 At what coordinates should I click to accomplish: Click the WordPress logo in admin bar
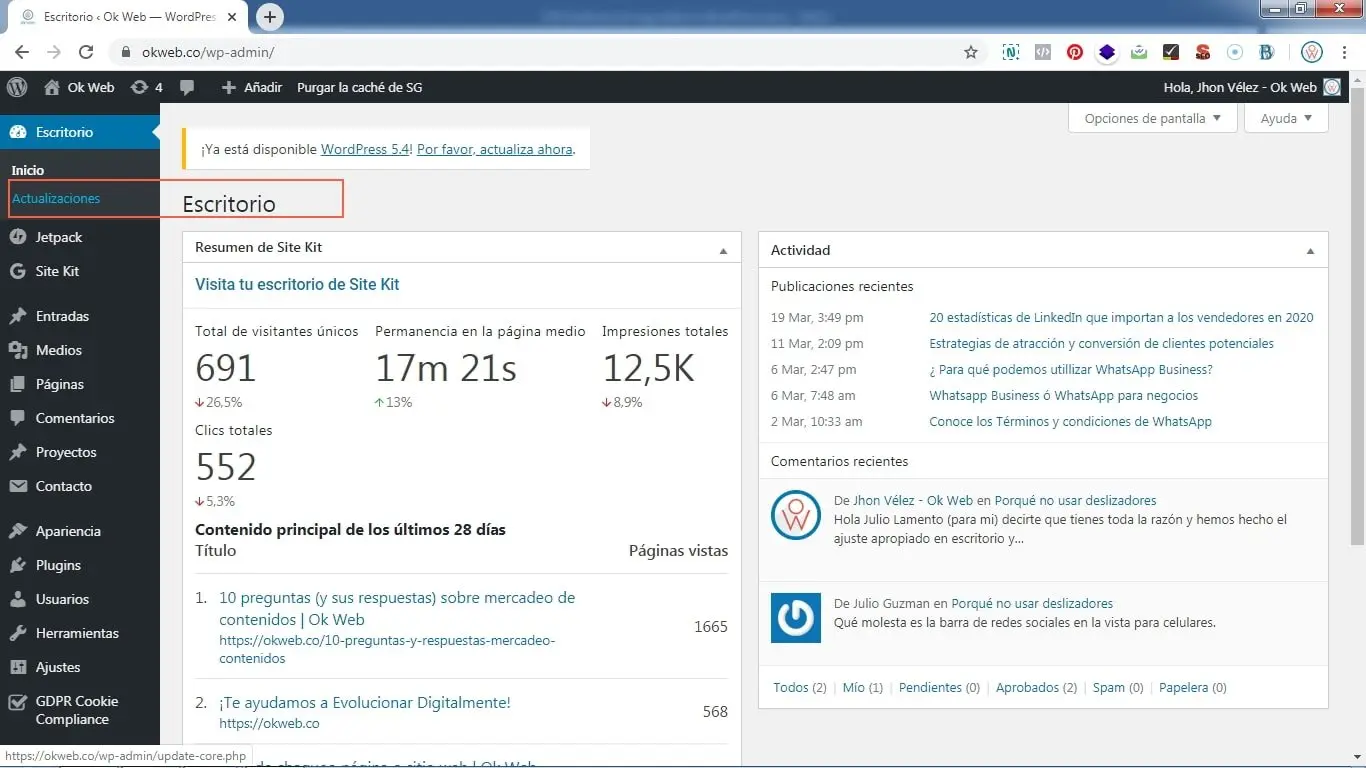pyautogui.click(x=17, y=87)
